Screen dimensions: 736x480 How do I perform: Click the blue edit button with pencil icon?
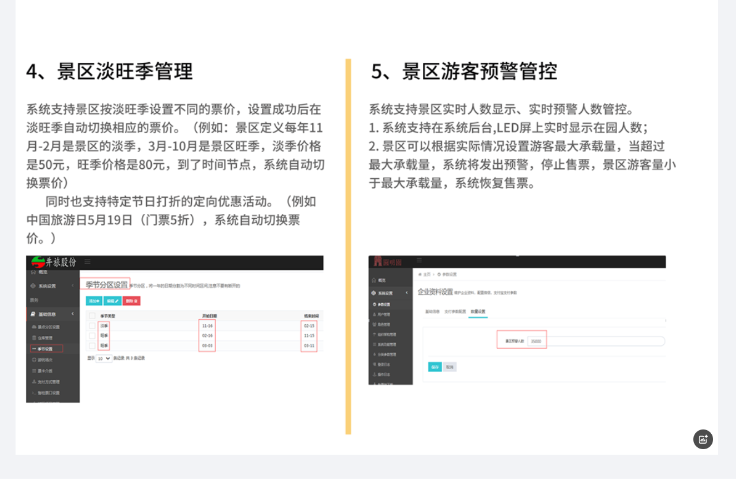[112, 300]
